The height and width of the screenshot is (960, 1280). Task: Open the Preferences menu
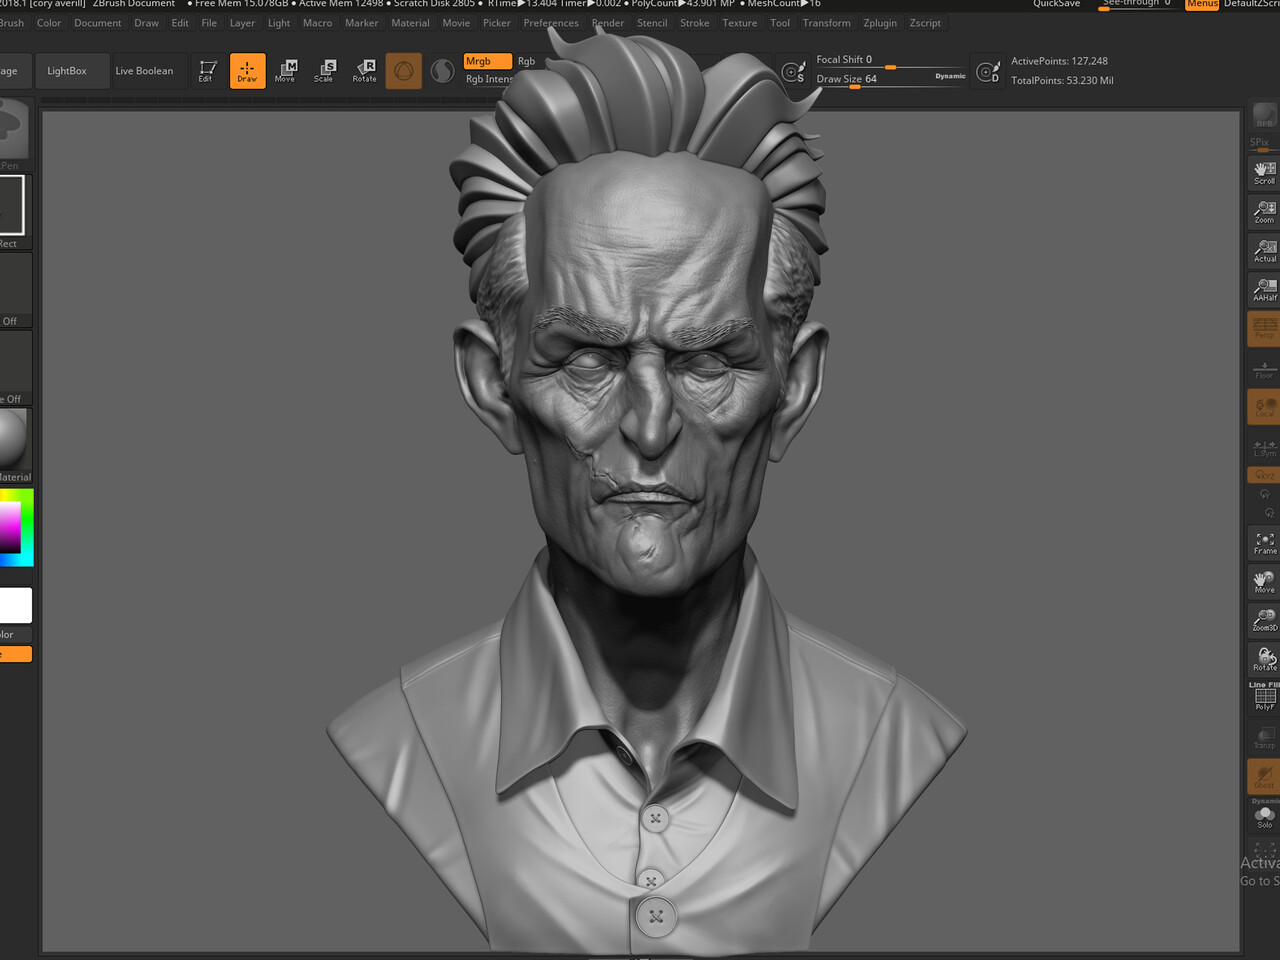pyautogui.click(x=551, y=23)
